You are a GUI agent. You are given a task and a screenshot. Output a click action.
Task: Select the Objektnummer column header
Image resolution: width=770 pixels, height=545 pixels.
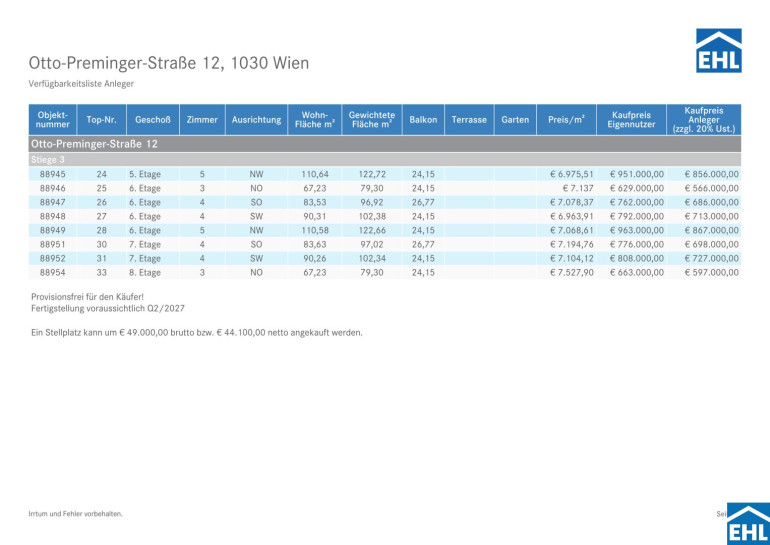pos(52,119)
